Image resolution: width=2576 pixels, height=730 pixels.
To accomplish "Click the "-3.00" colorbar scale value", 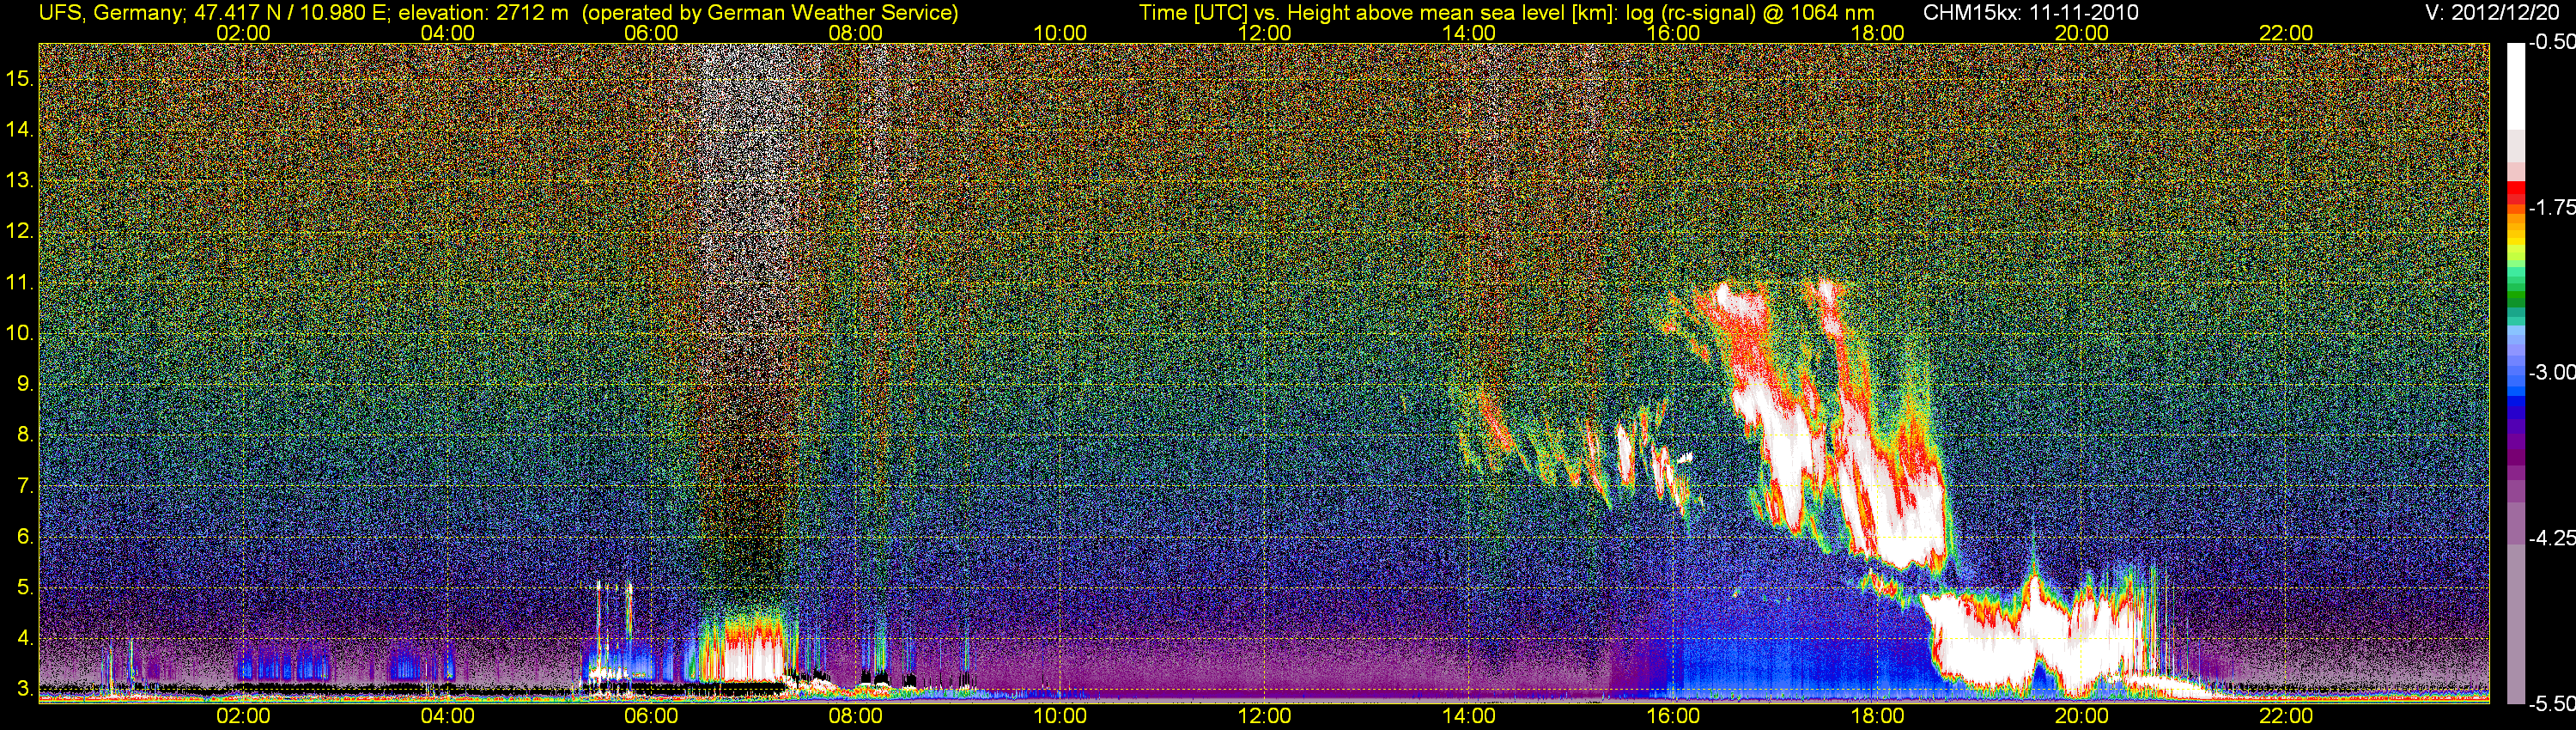I will point(2552,373).
